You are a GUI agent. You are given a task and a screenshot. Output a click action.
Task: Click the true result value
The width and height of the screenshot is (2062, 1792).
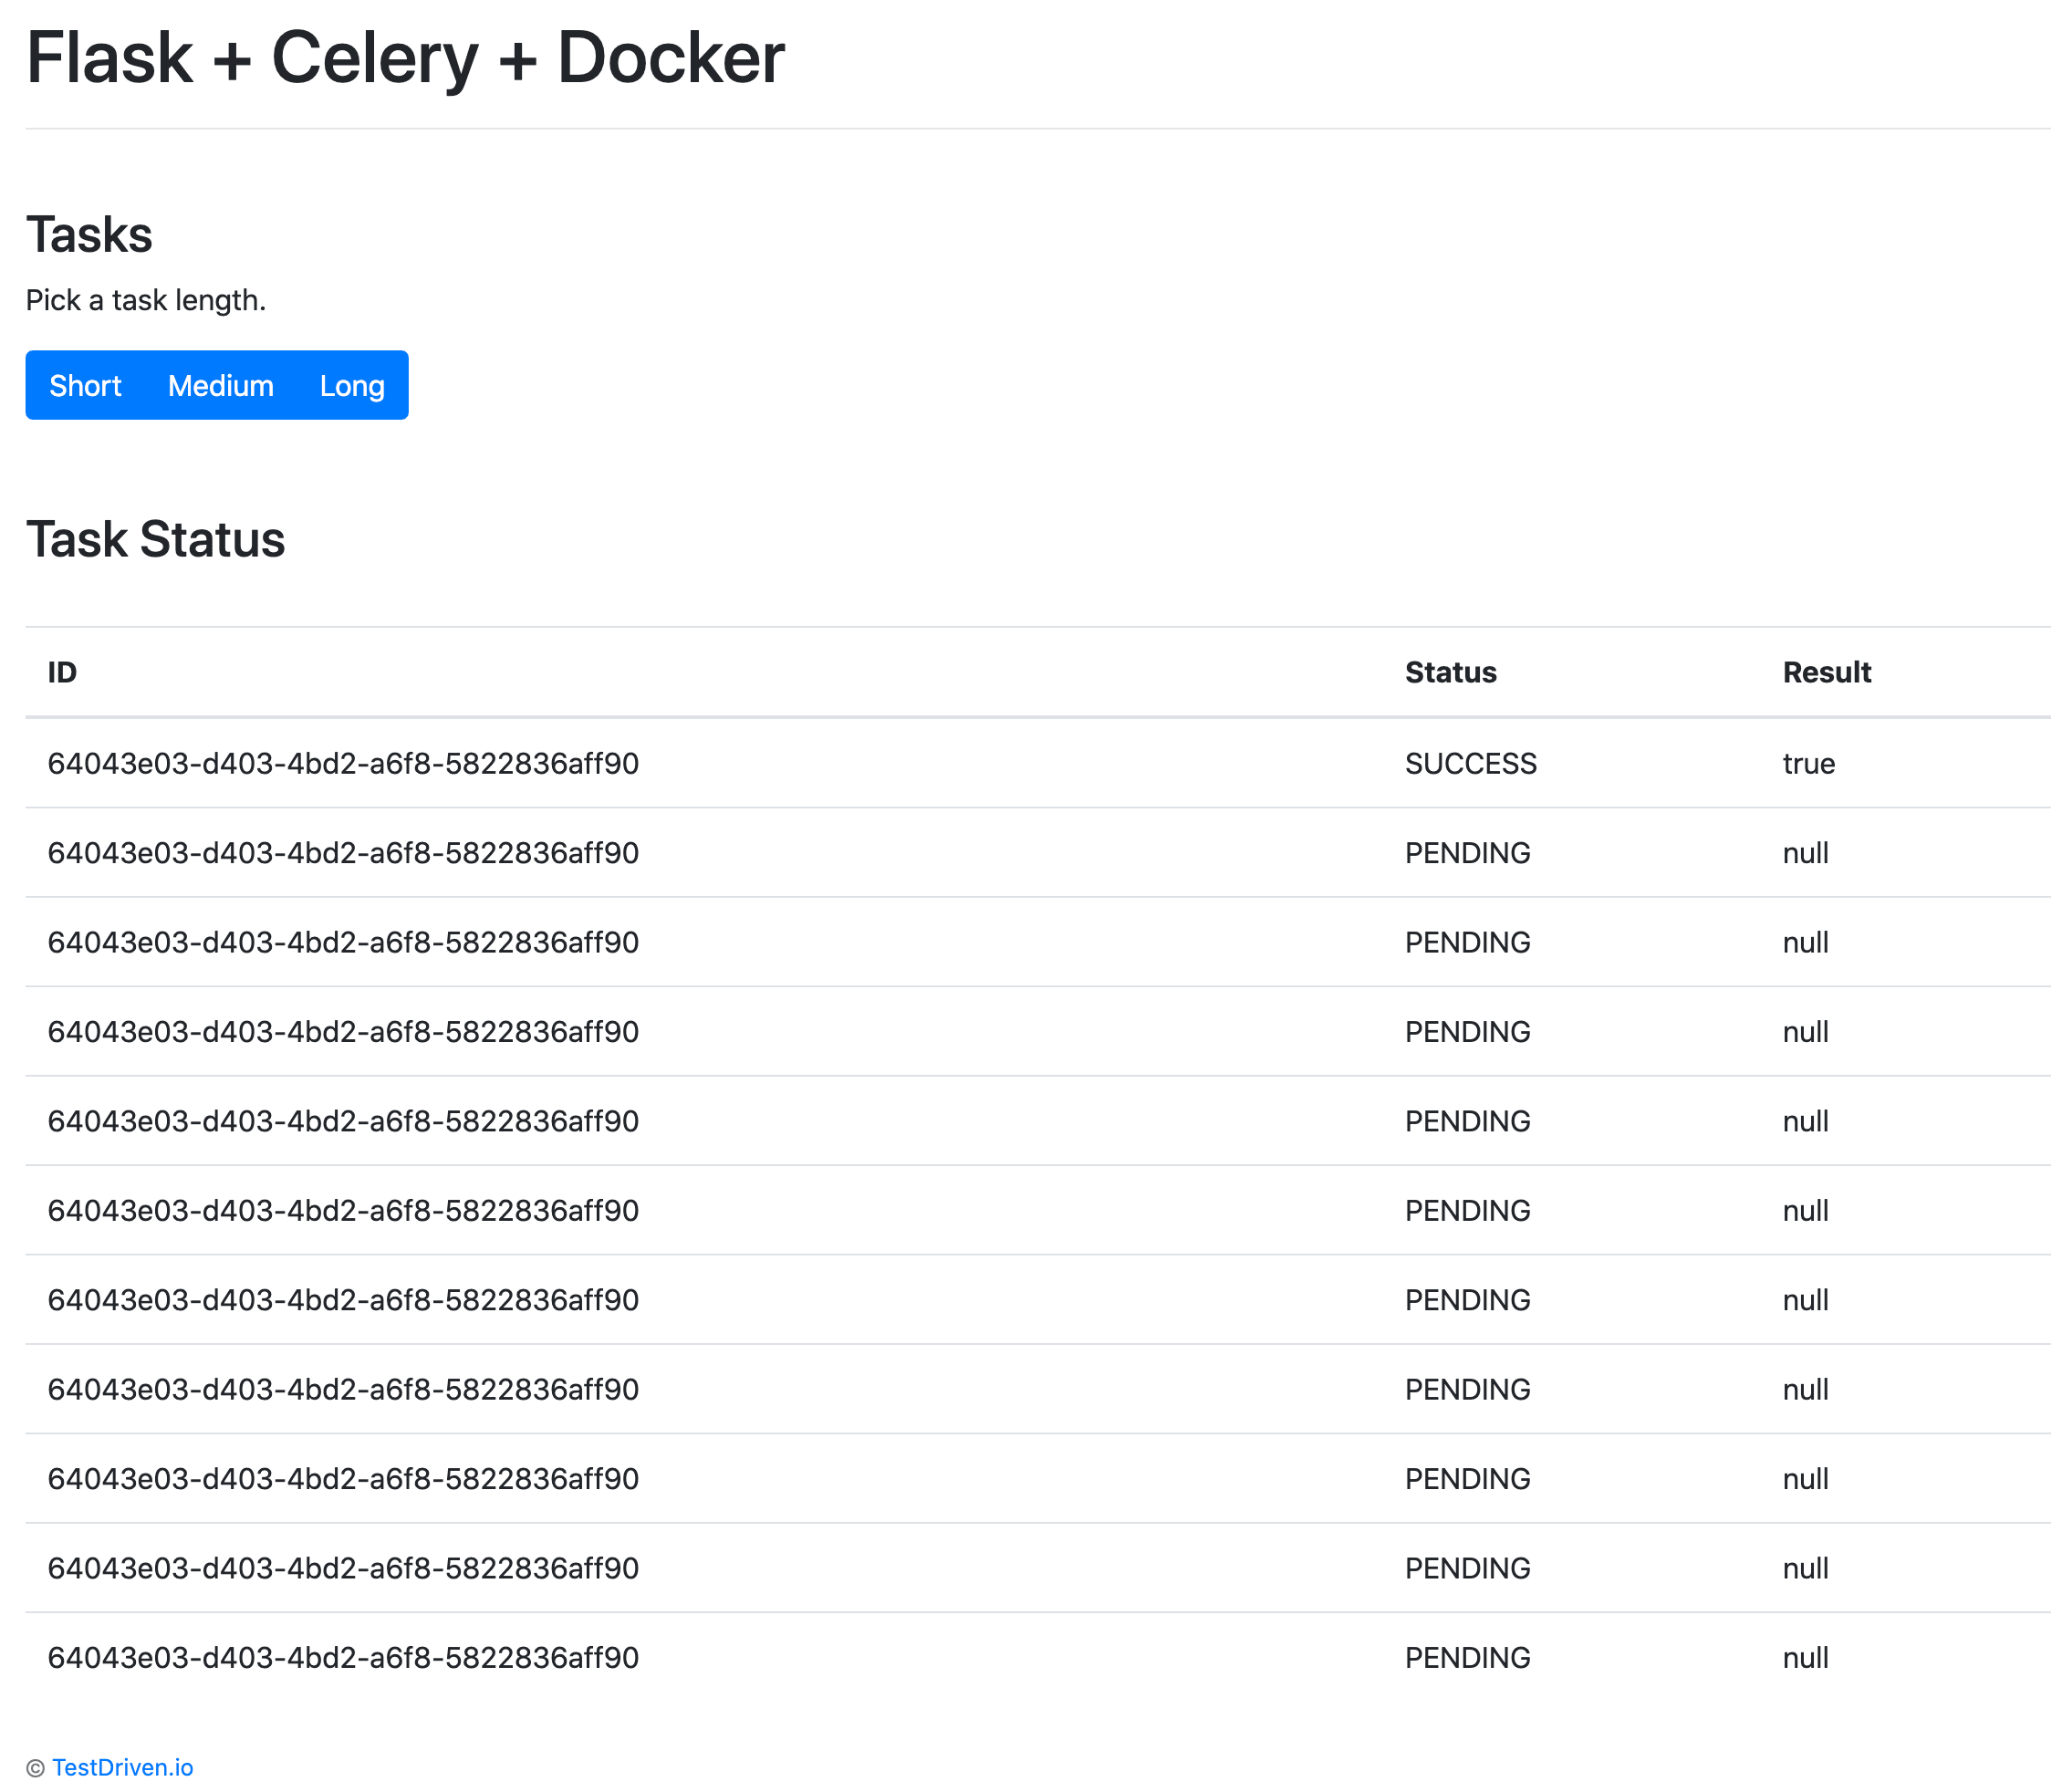click(1808, 763)
